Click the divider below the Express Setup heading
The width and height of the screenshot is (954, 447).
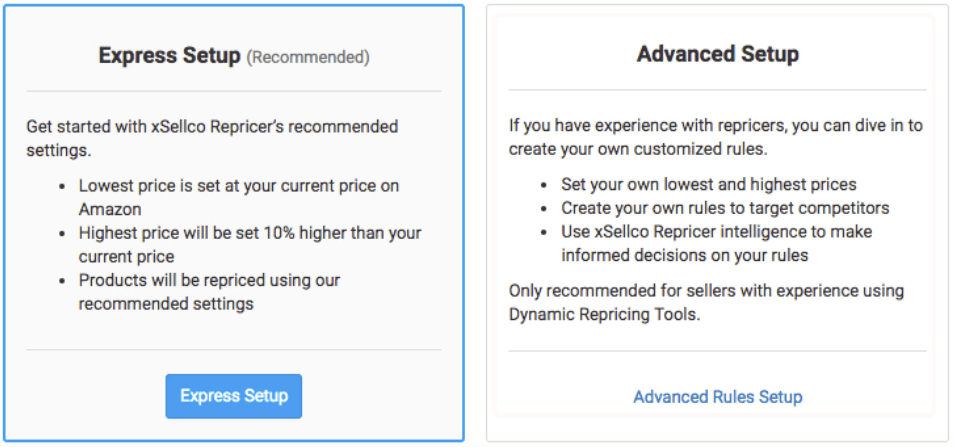pyautogui.click(x=233, y=92)
